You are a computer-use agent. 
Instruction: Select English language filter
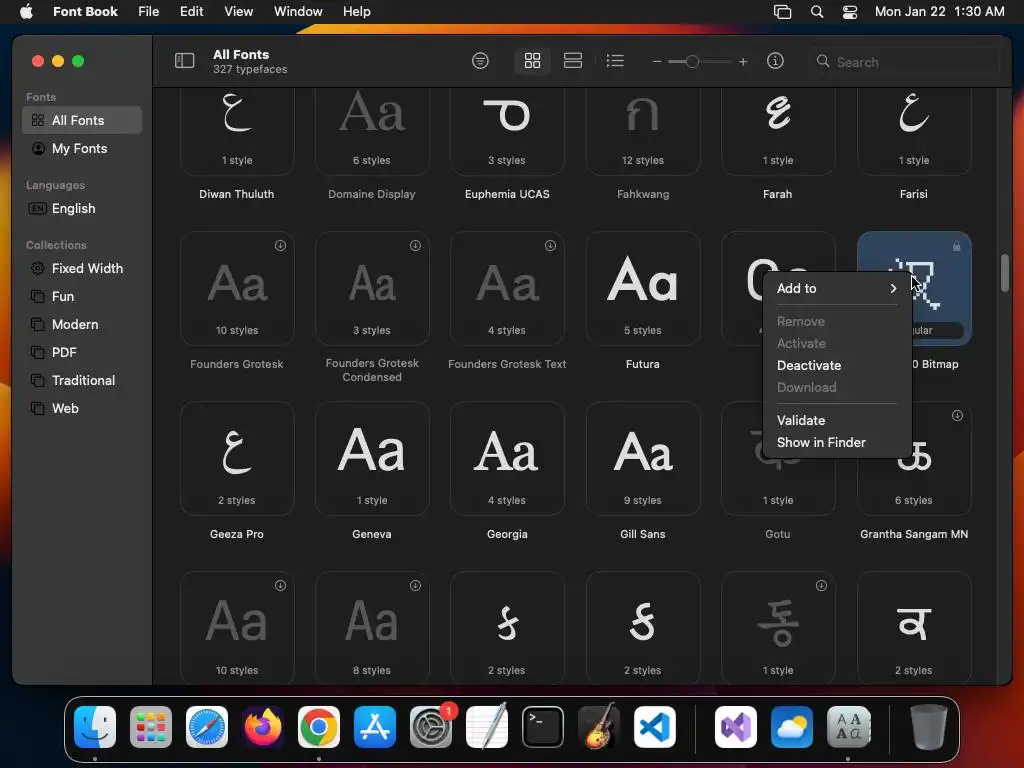[82, 208]
